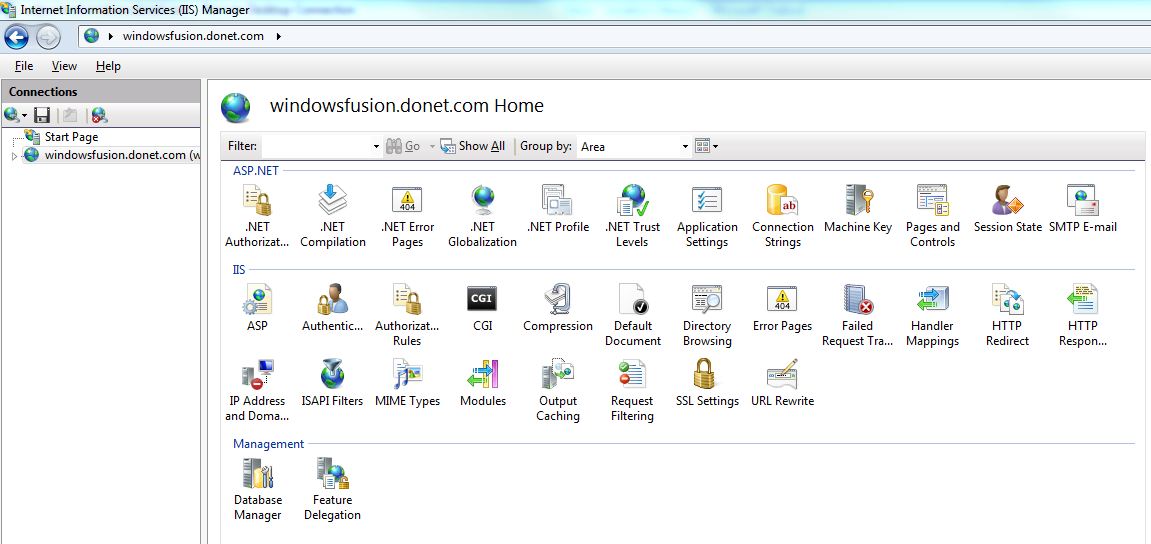Click the Forward navigation button
This screenshot has height=544, width=1151.
click(48, 37)
